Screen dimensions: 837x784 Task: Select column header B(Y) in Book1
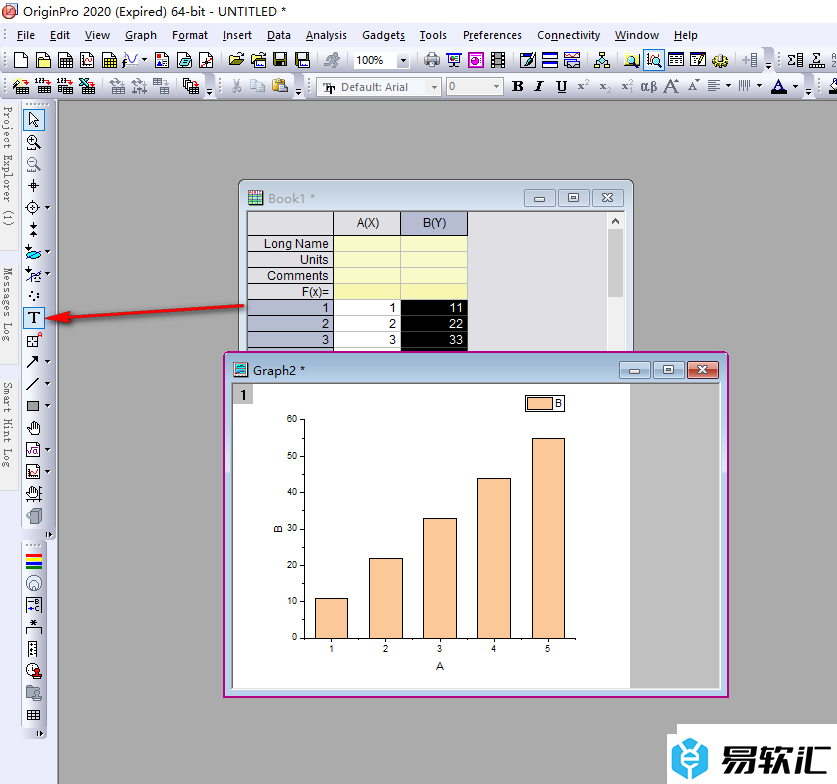(x=434, y=223)
